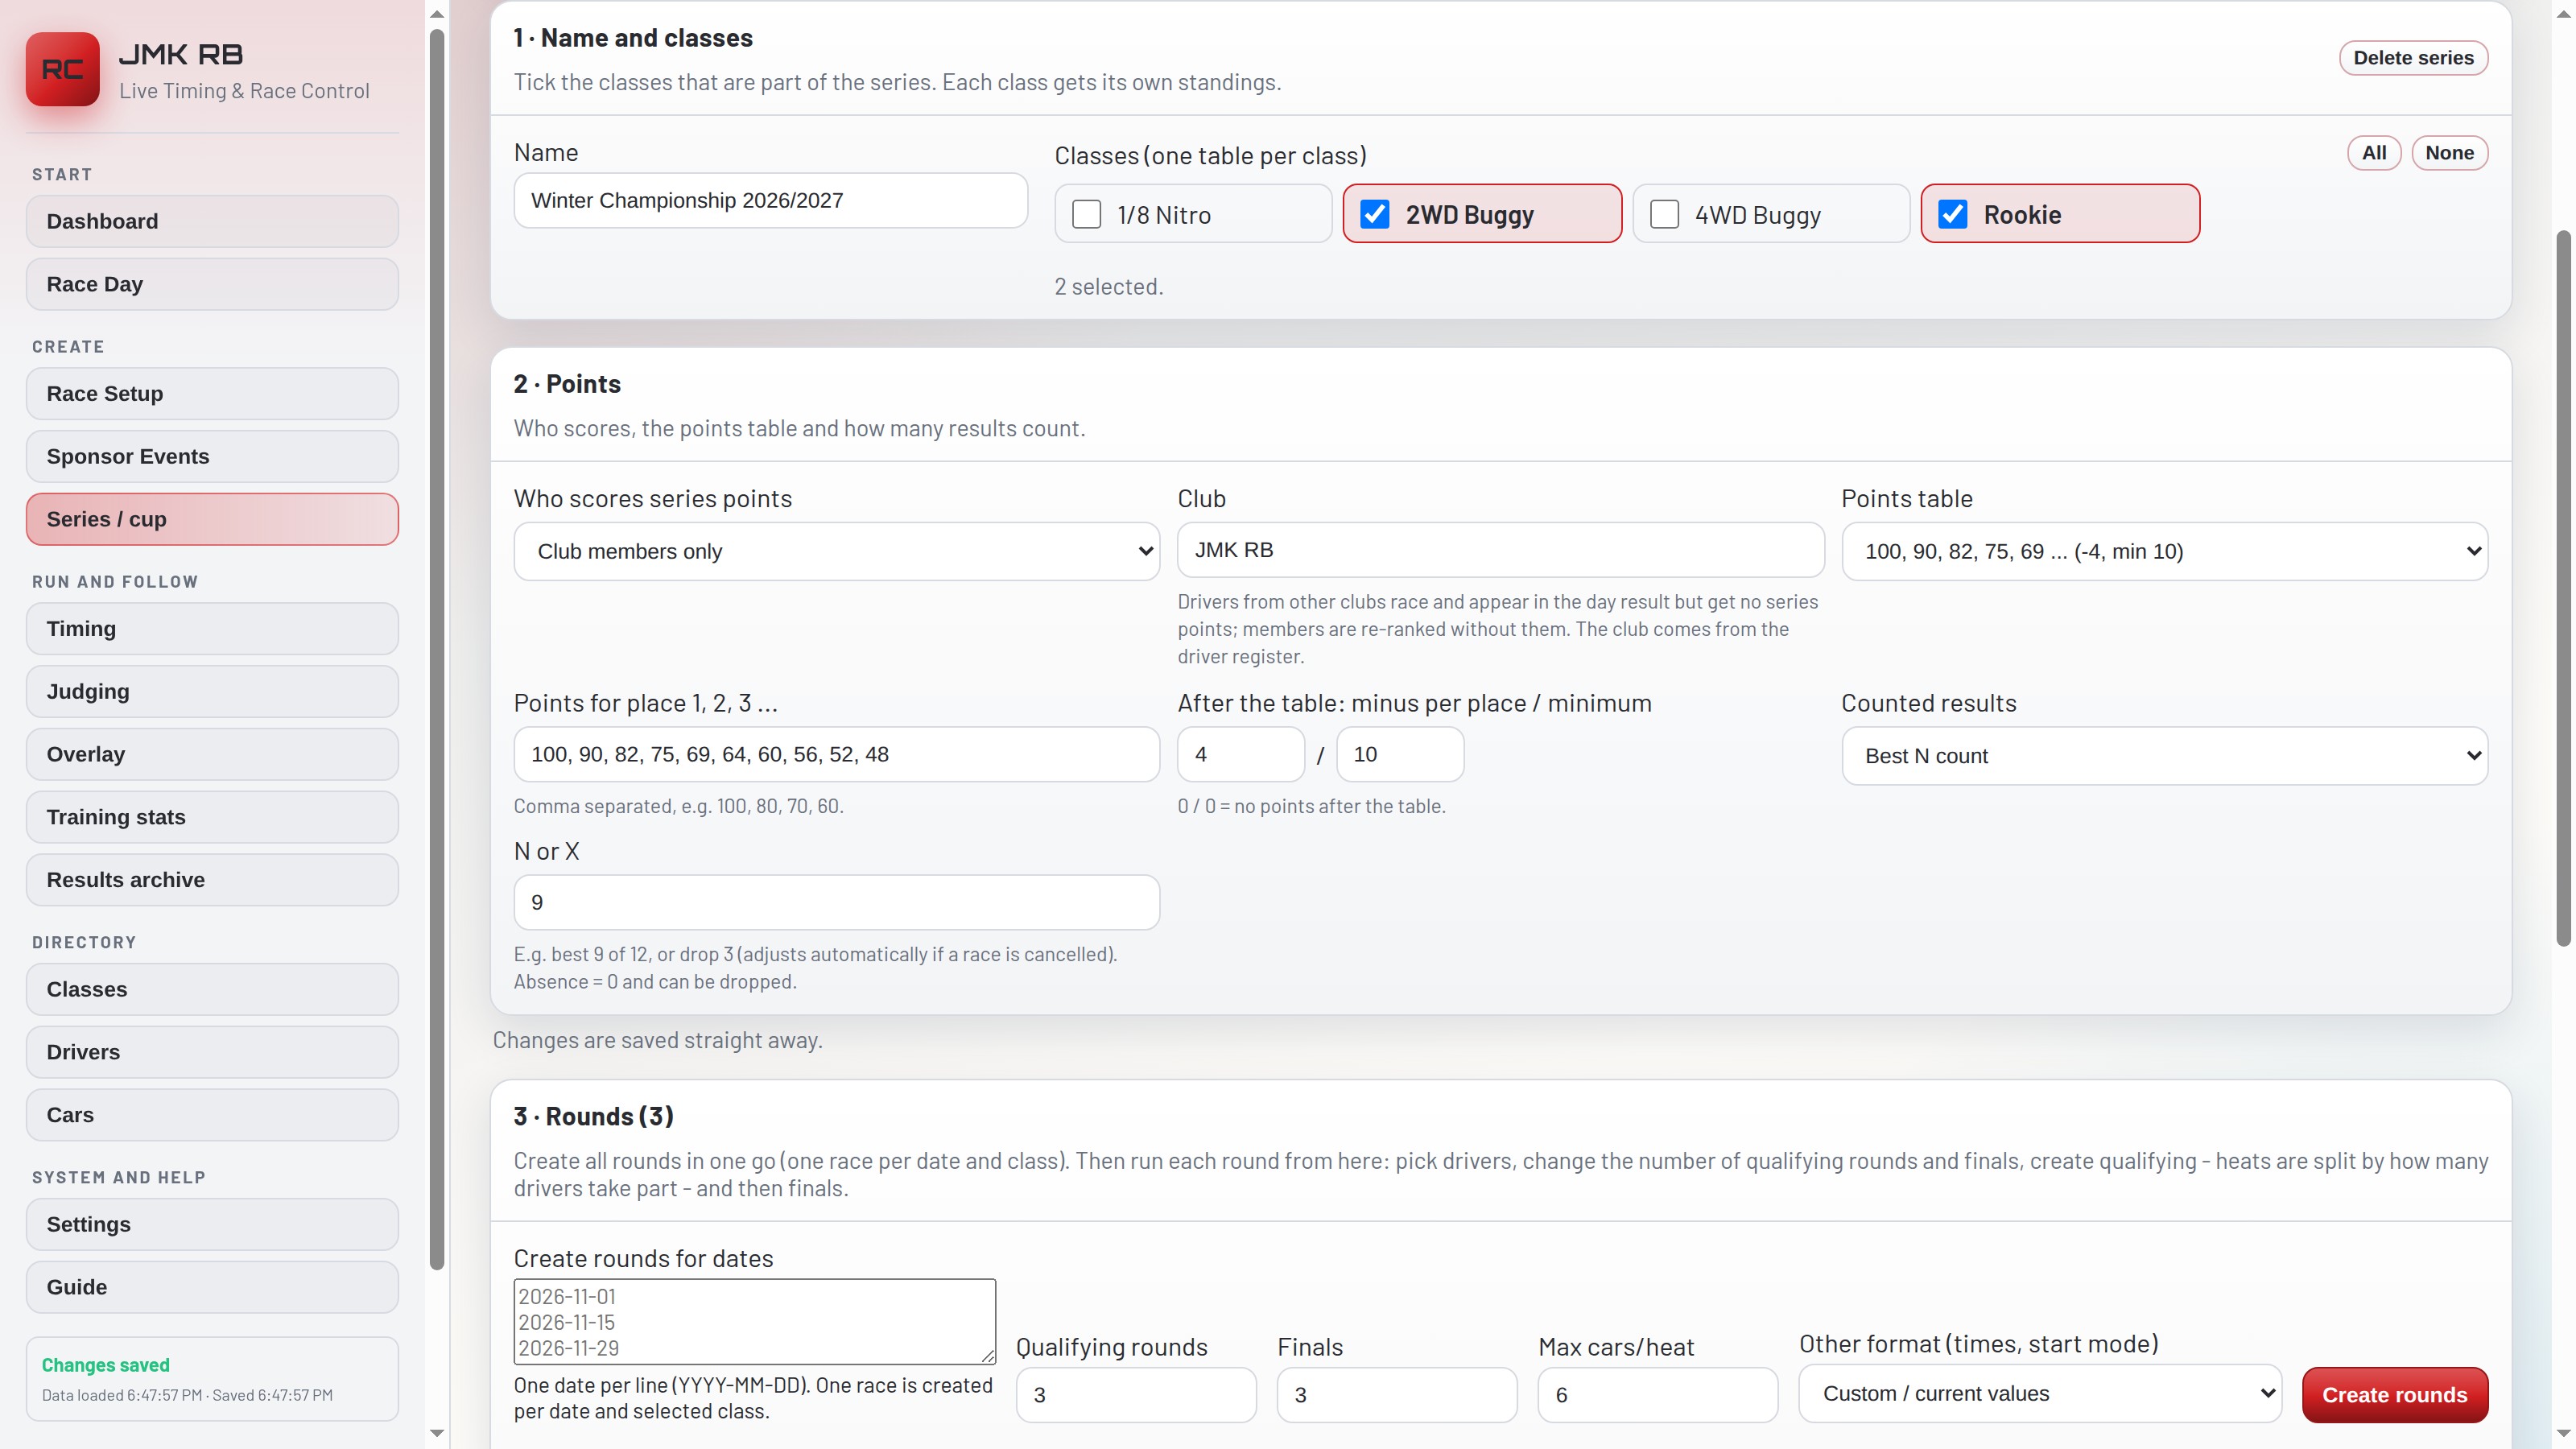Click the series Name input field
This screenshot has width=2576, height=1449.
point(770,200)
